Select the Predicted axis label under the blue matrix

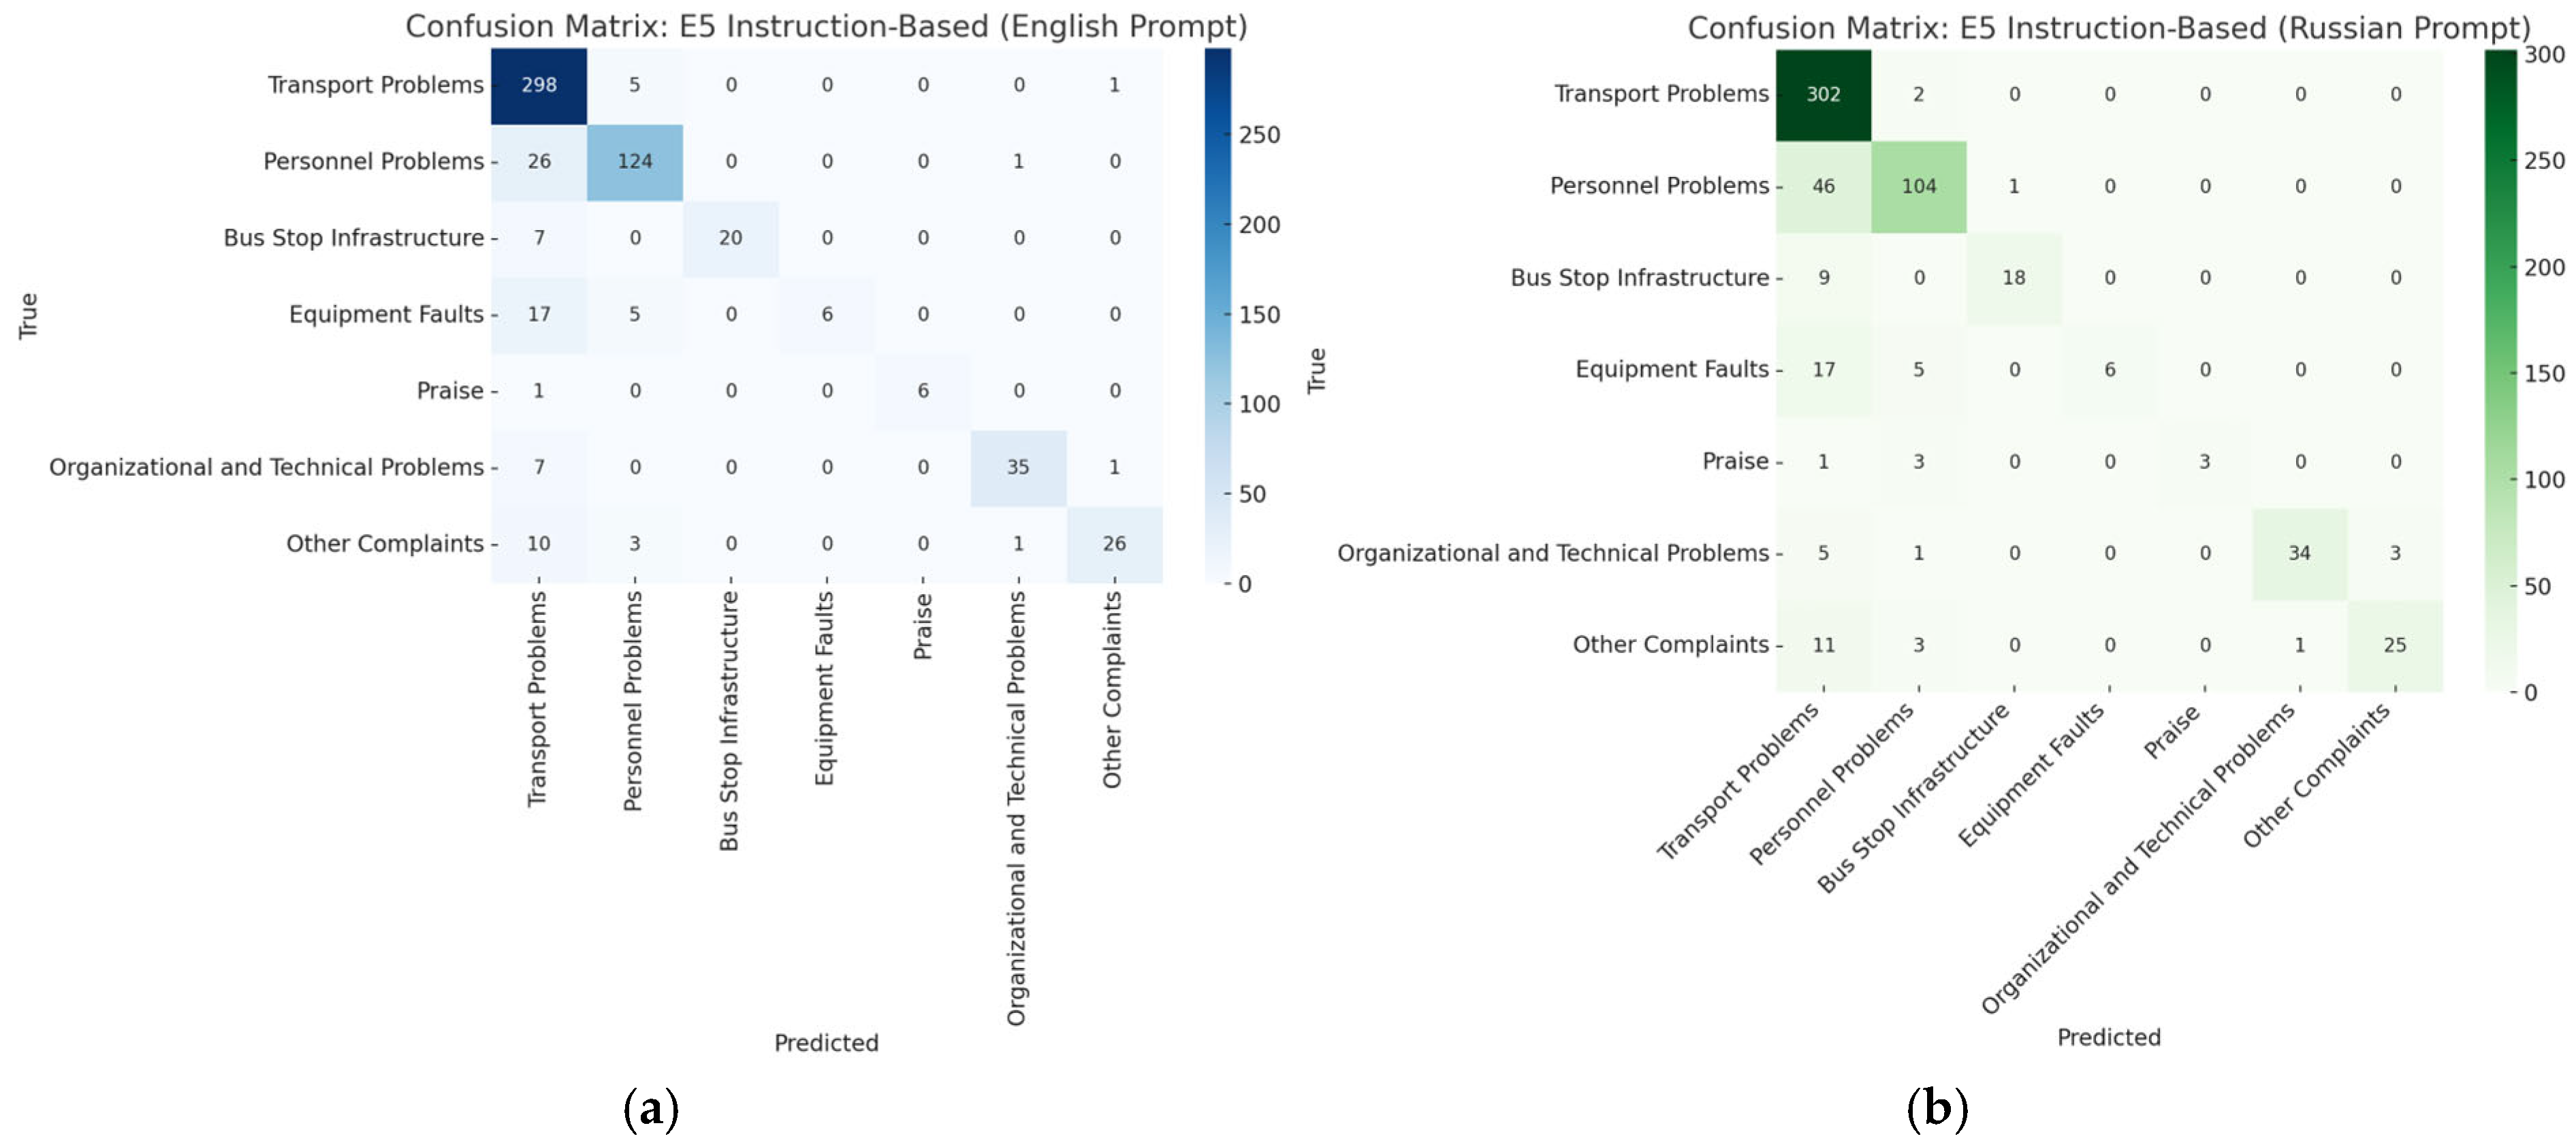(826, 1043)
